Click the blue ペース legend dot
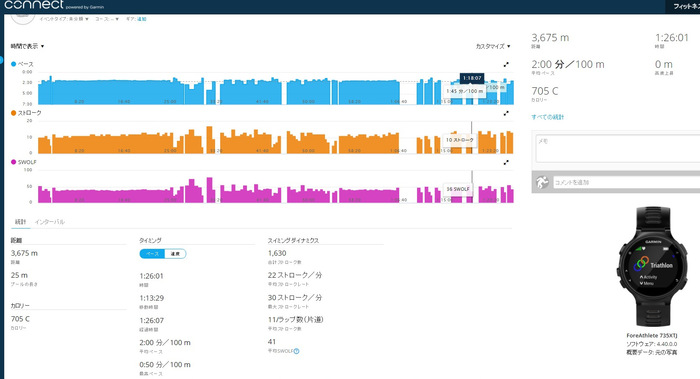The height and width of the screenshot is (379, 700). click(x=13, y=64)
